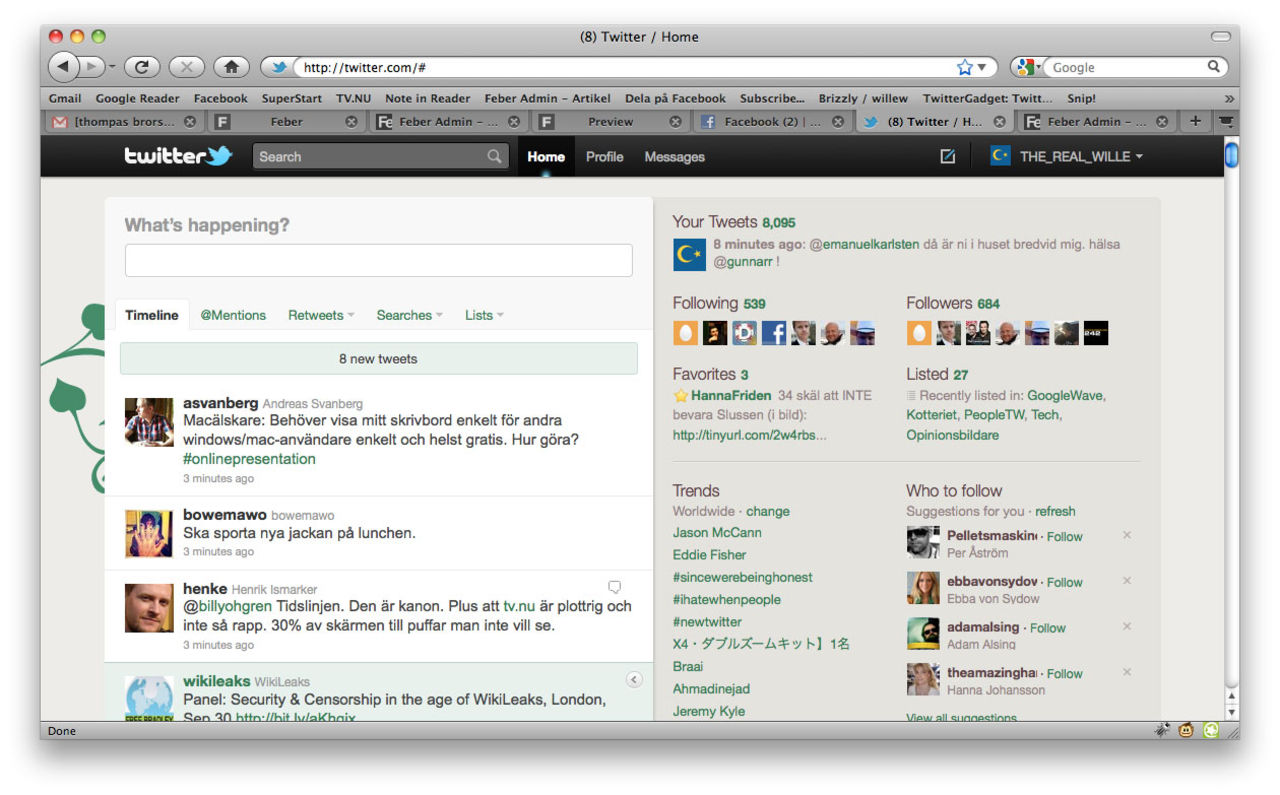Click inside the What's happening text box
This screenshot has width=1280, height=795.
pos(378,260)
